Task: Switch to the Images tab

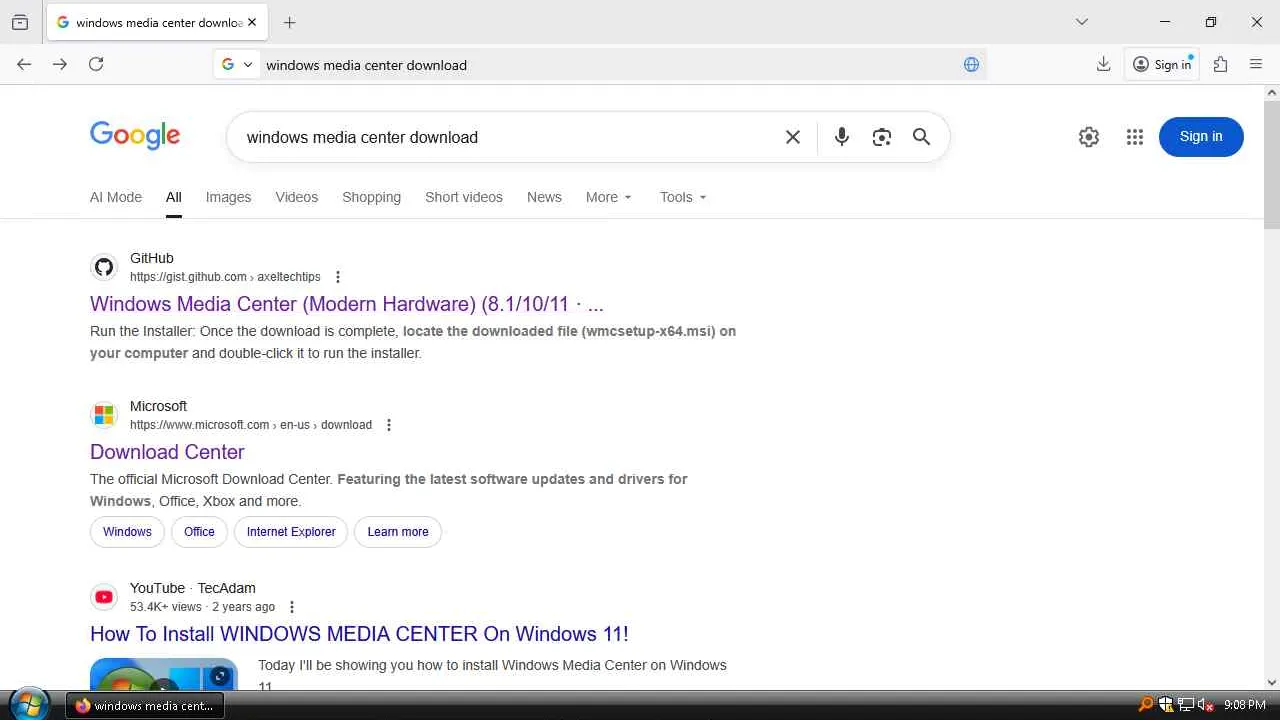Action: [228, 197]
